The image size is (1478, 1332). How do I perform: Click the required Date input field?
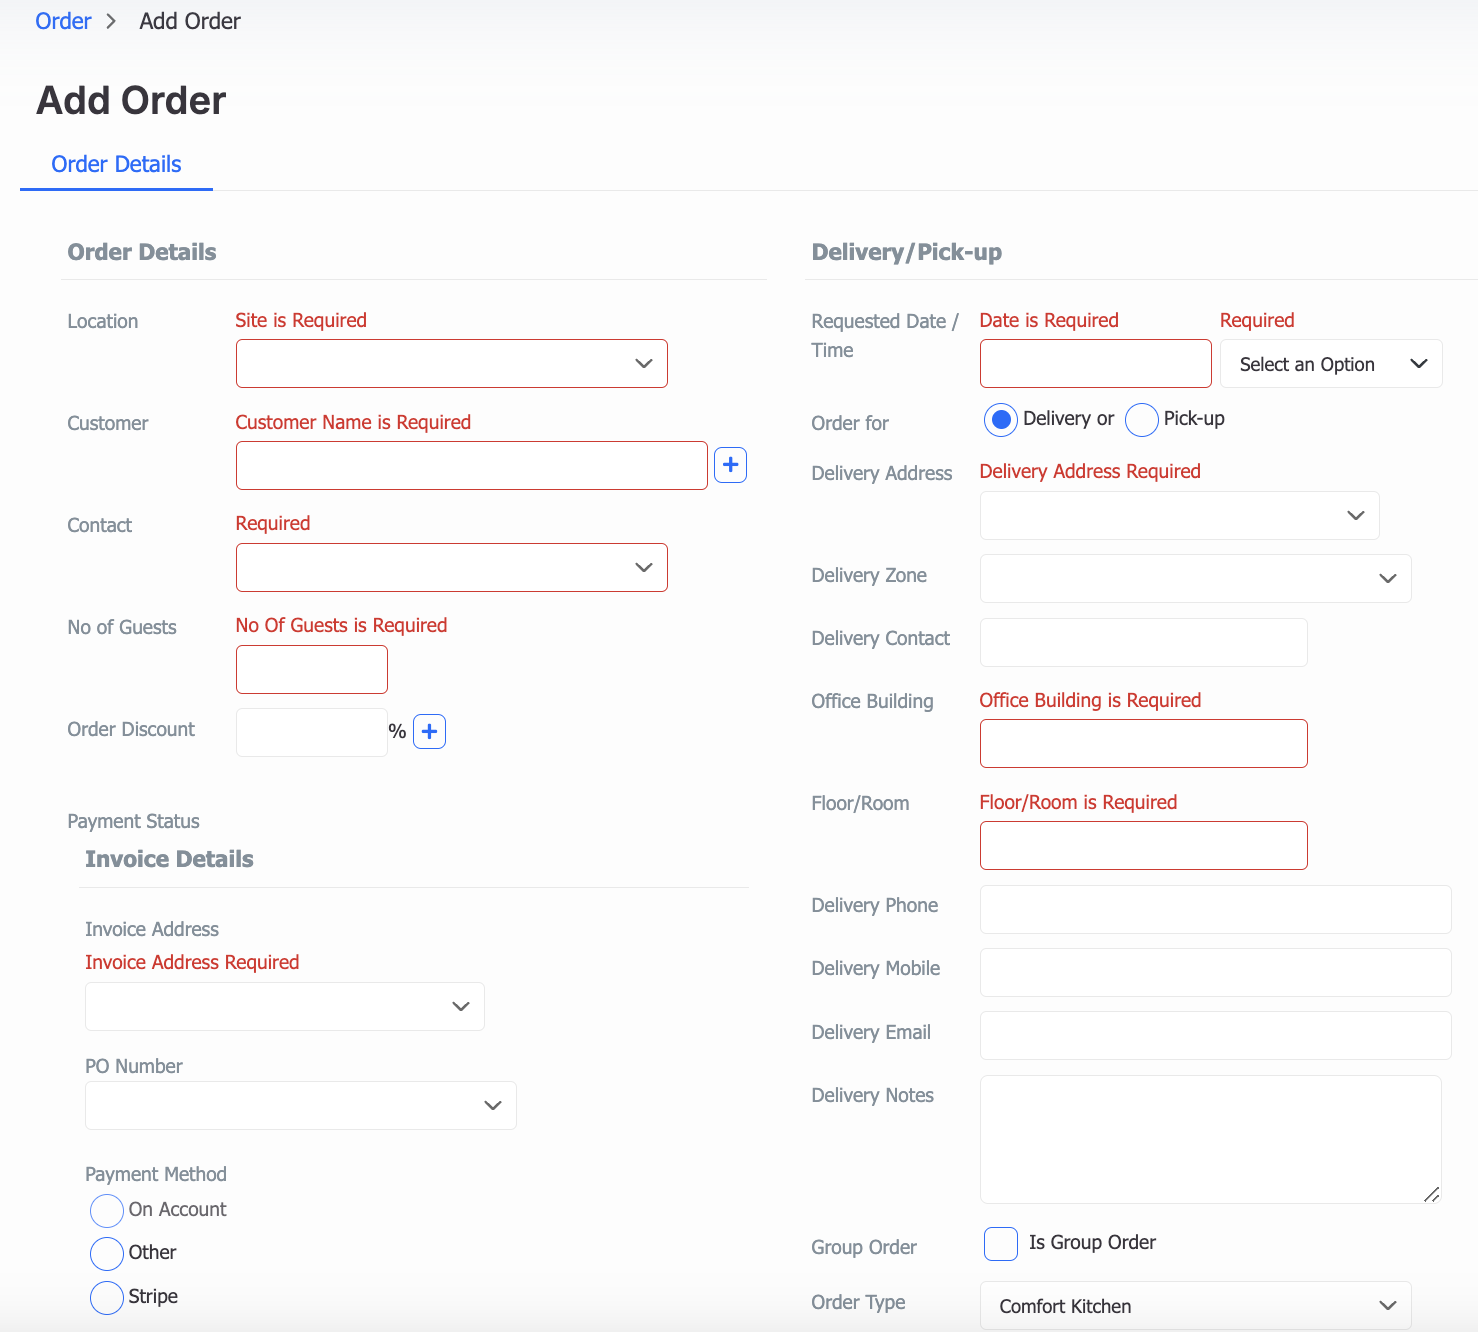(x=1094, y=363)
